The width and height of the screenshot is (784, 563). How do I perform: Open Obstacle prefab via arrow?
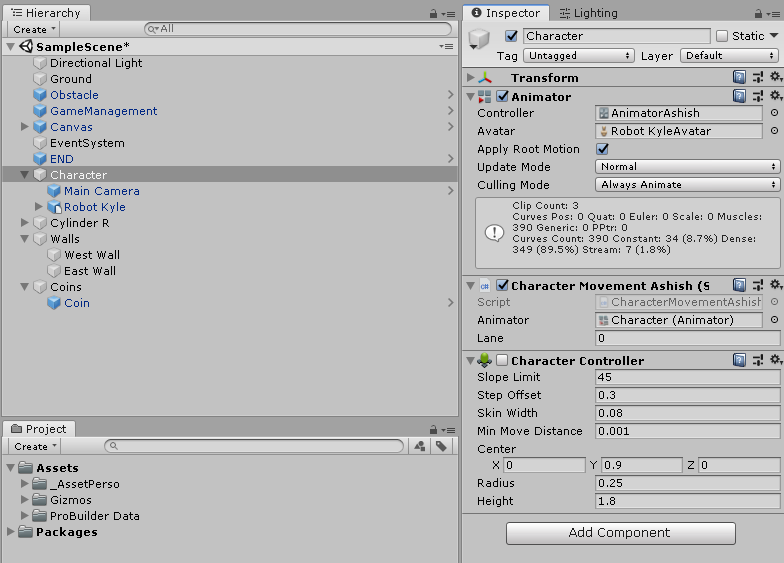tap(450, 94)
